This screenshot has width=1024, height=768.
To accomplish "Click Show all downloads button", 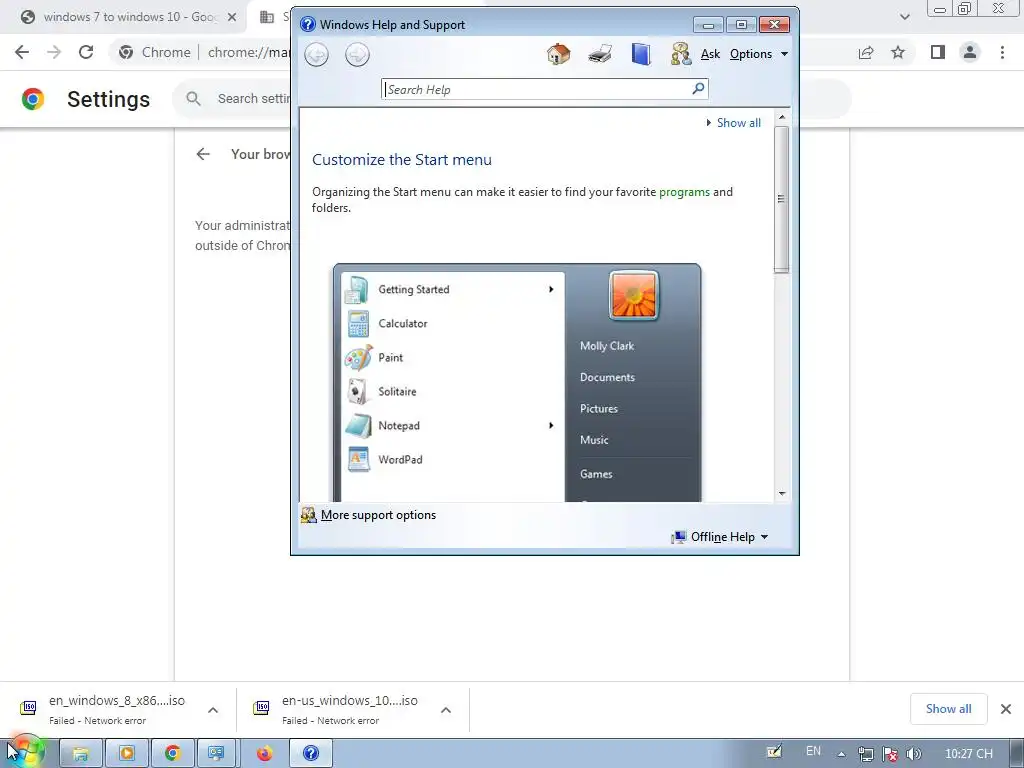I will coord(948,709).
